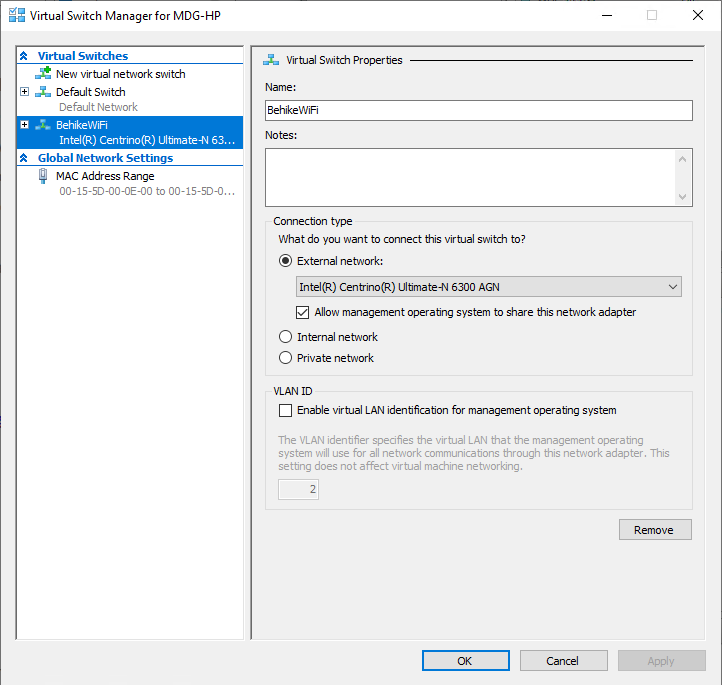Screen dimensions: 722x685
Task: Click the BehikeWiFi switch icon
Action: (43, 125)
